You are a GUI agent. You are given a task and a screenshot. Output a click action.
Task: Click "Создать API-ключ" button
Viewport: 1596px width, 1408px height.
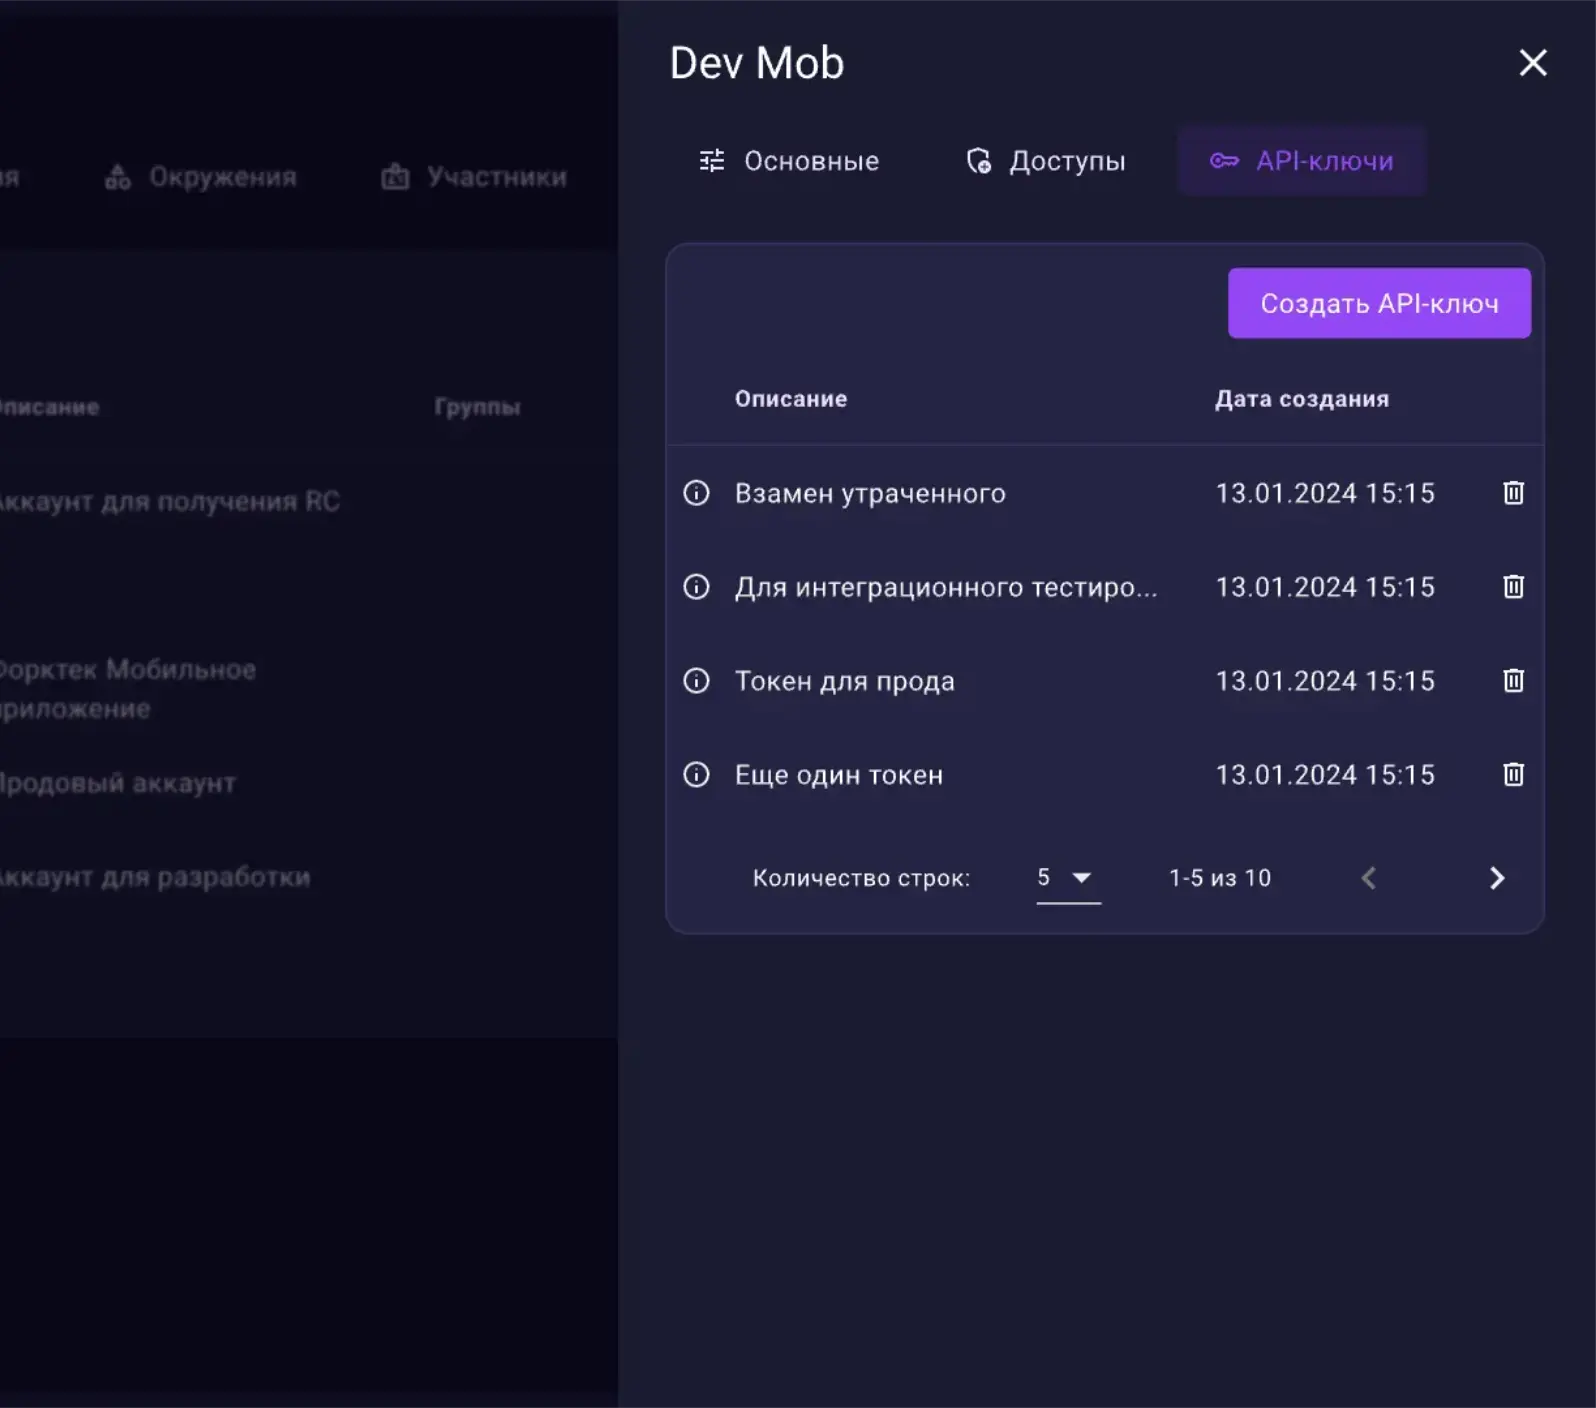point(1378,303)
